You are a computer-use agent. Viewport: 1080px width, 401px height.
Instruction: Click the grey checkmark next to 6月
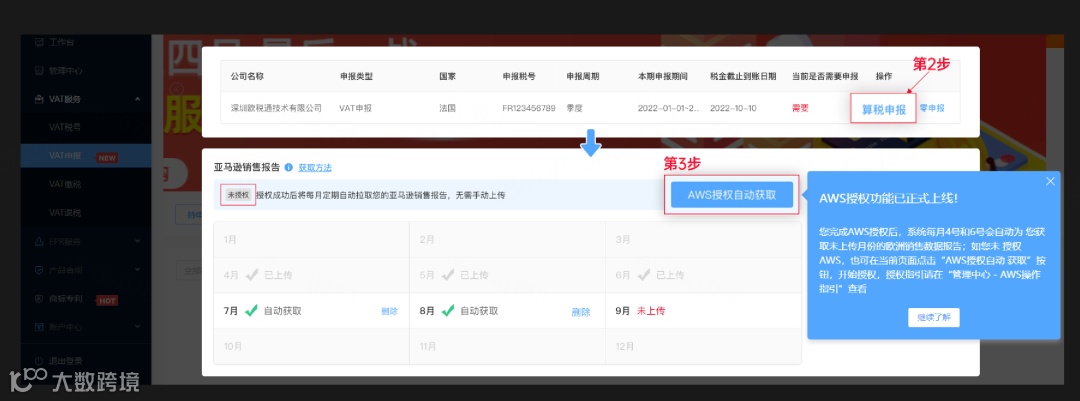[x=643, y=275]
